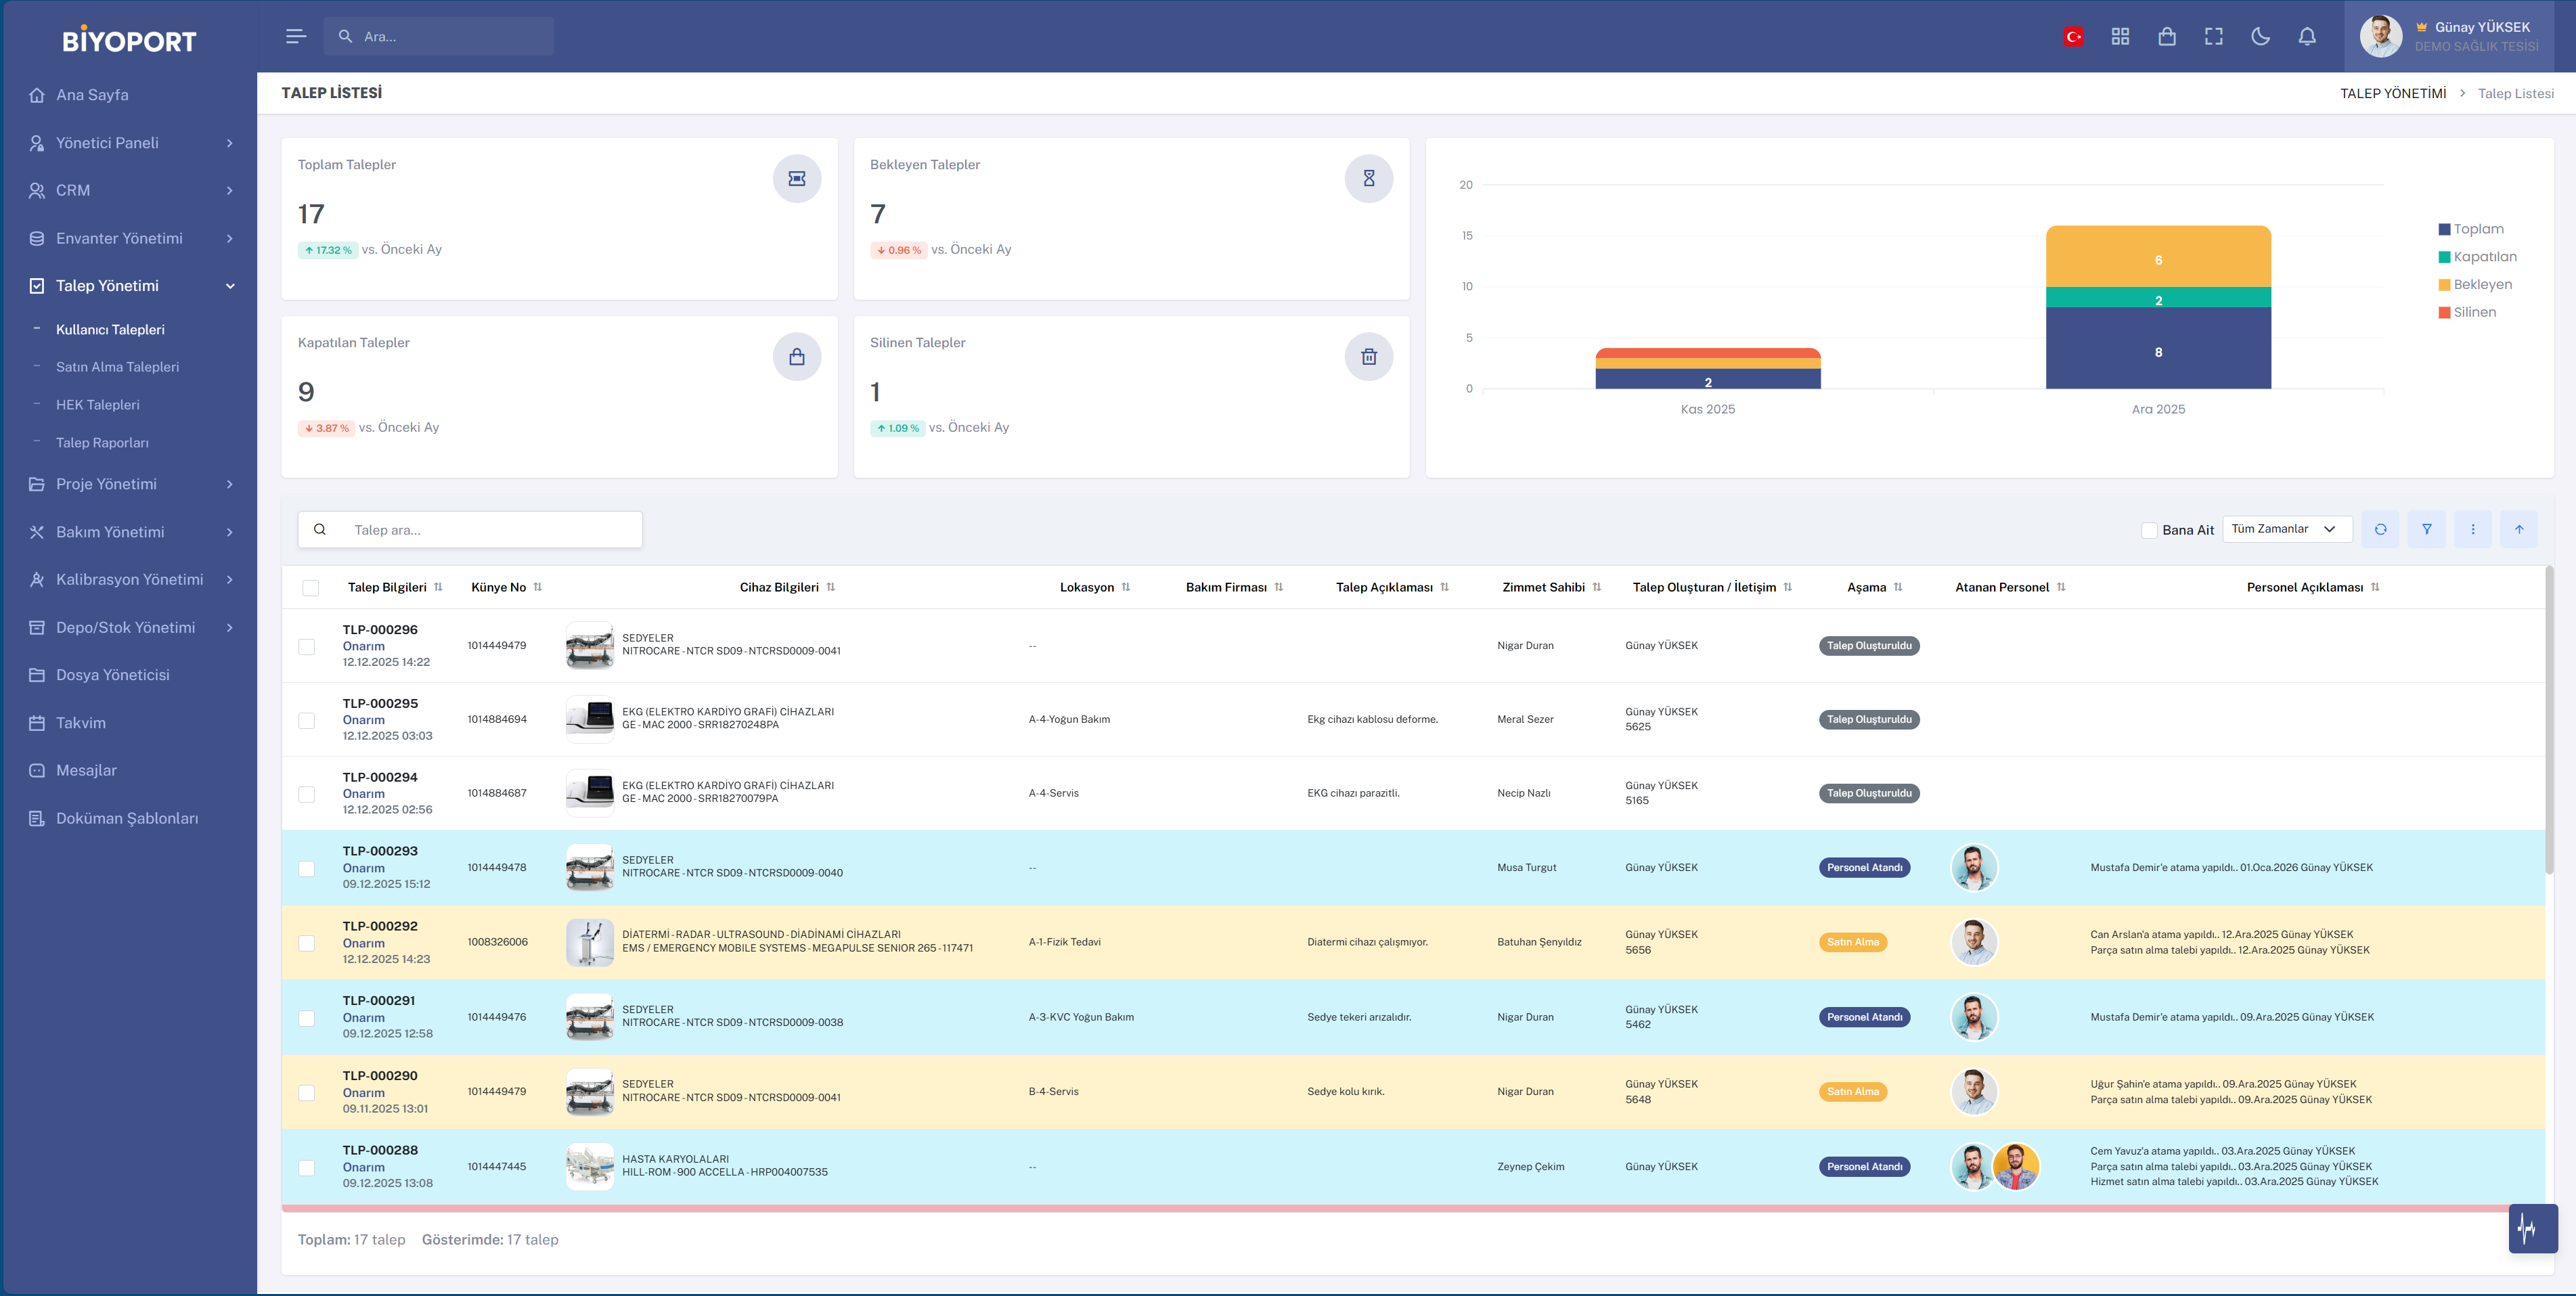Click the Talep ara search field
The image size is (2576, 1296).
point(490,530)
